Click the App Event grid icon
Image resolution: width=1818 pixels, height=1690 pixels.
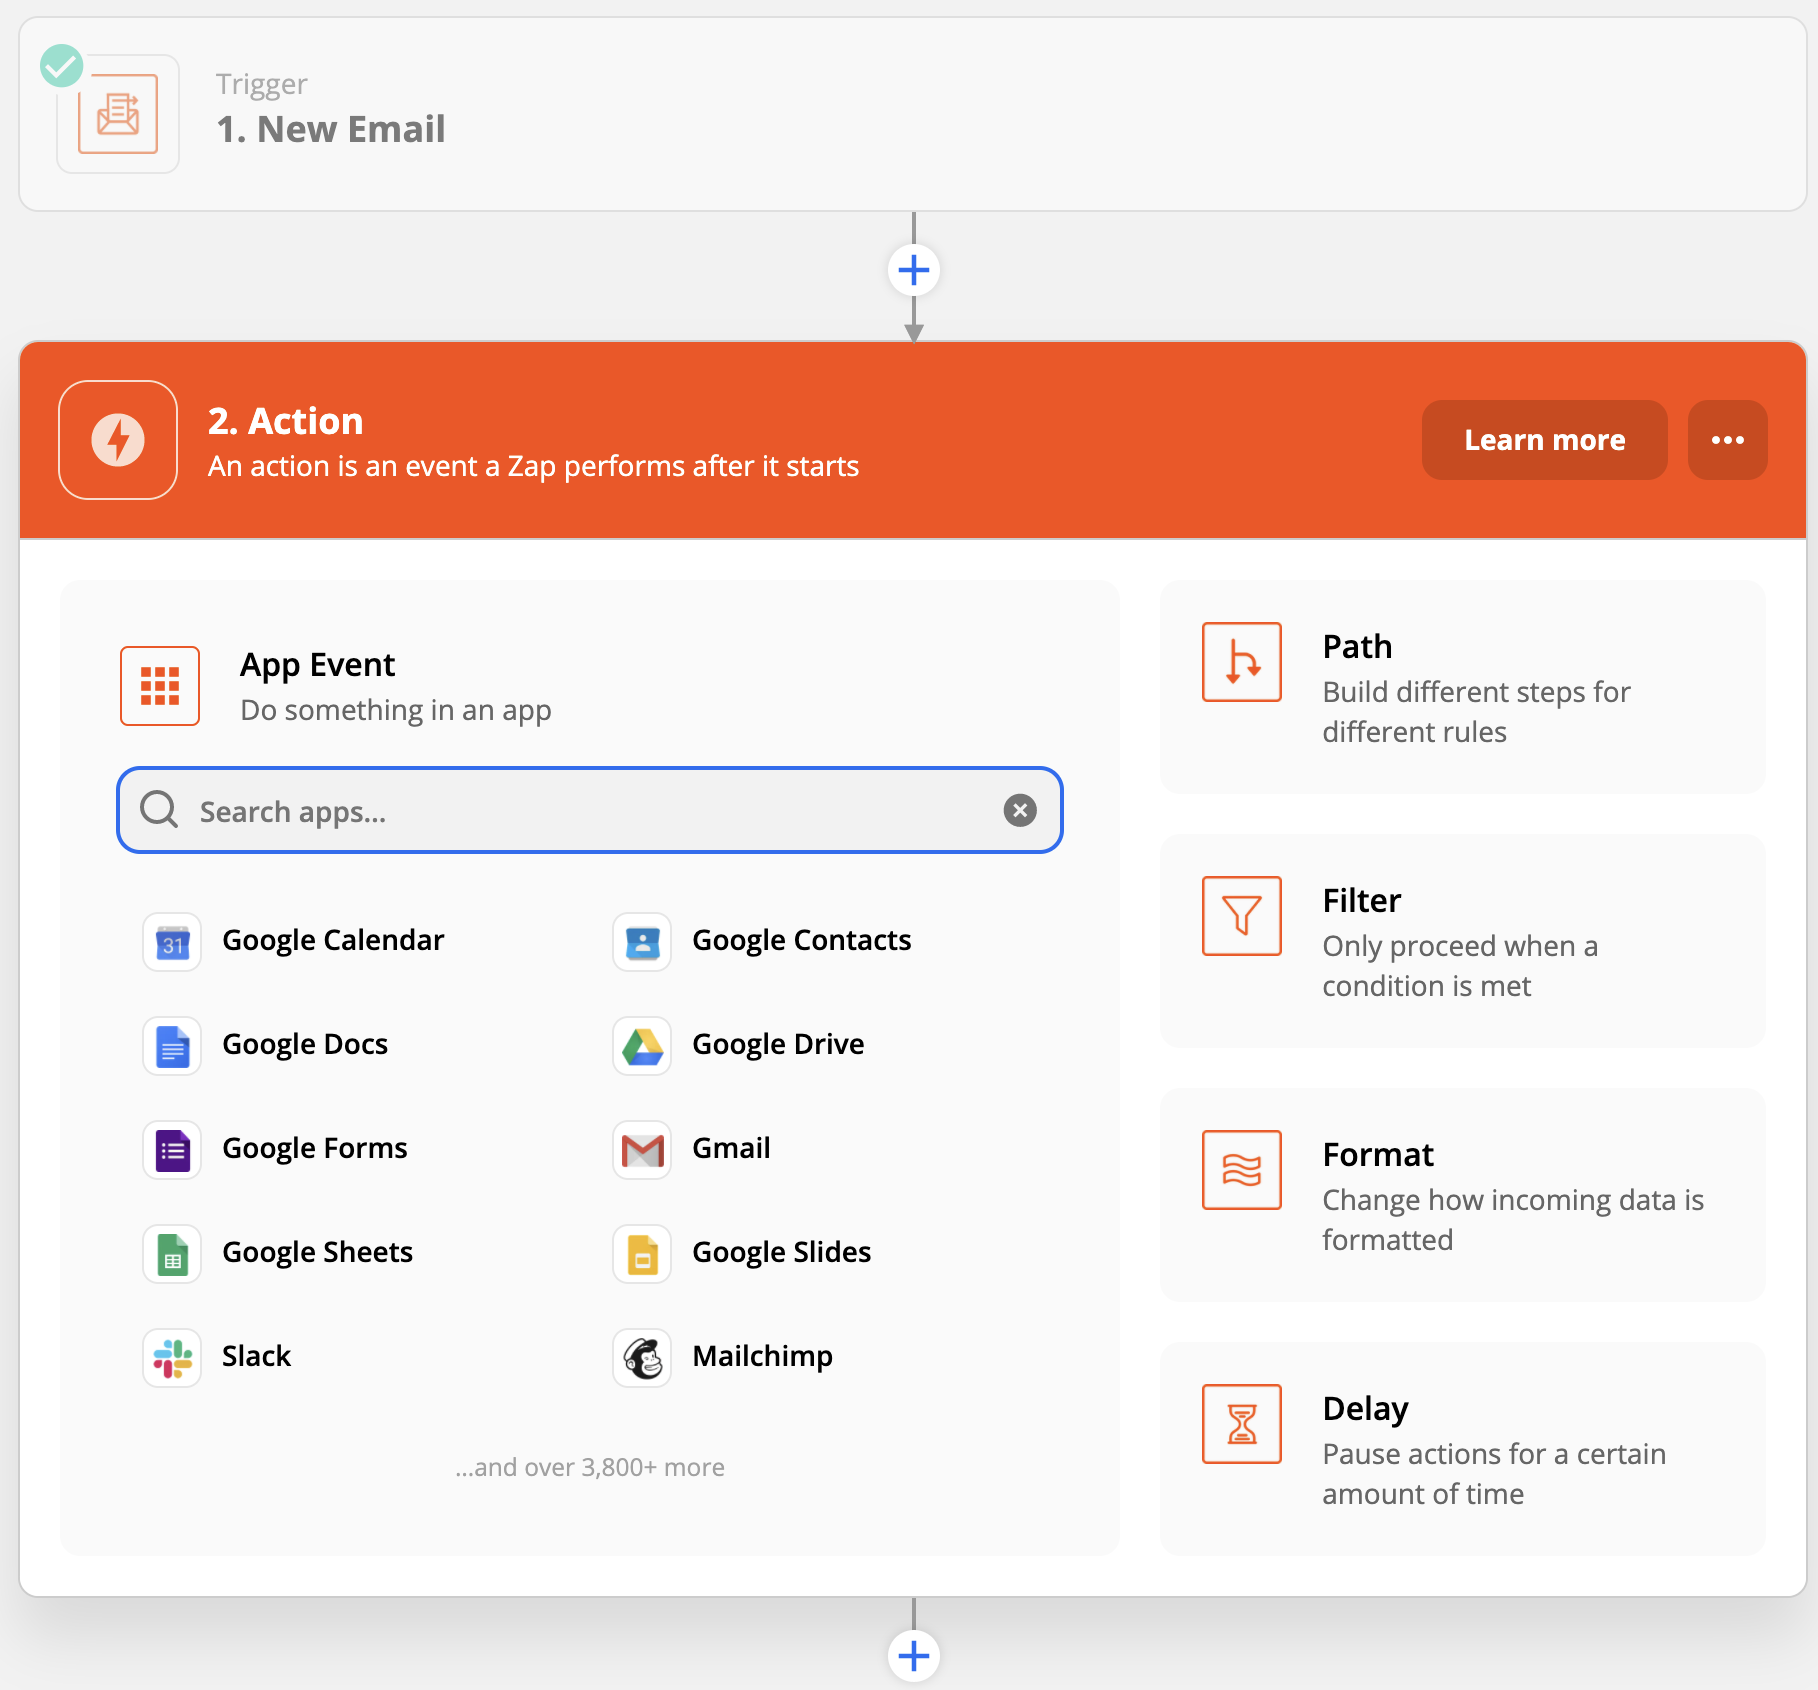click(x=160, y=686)
